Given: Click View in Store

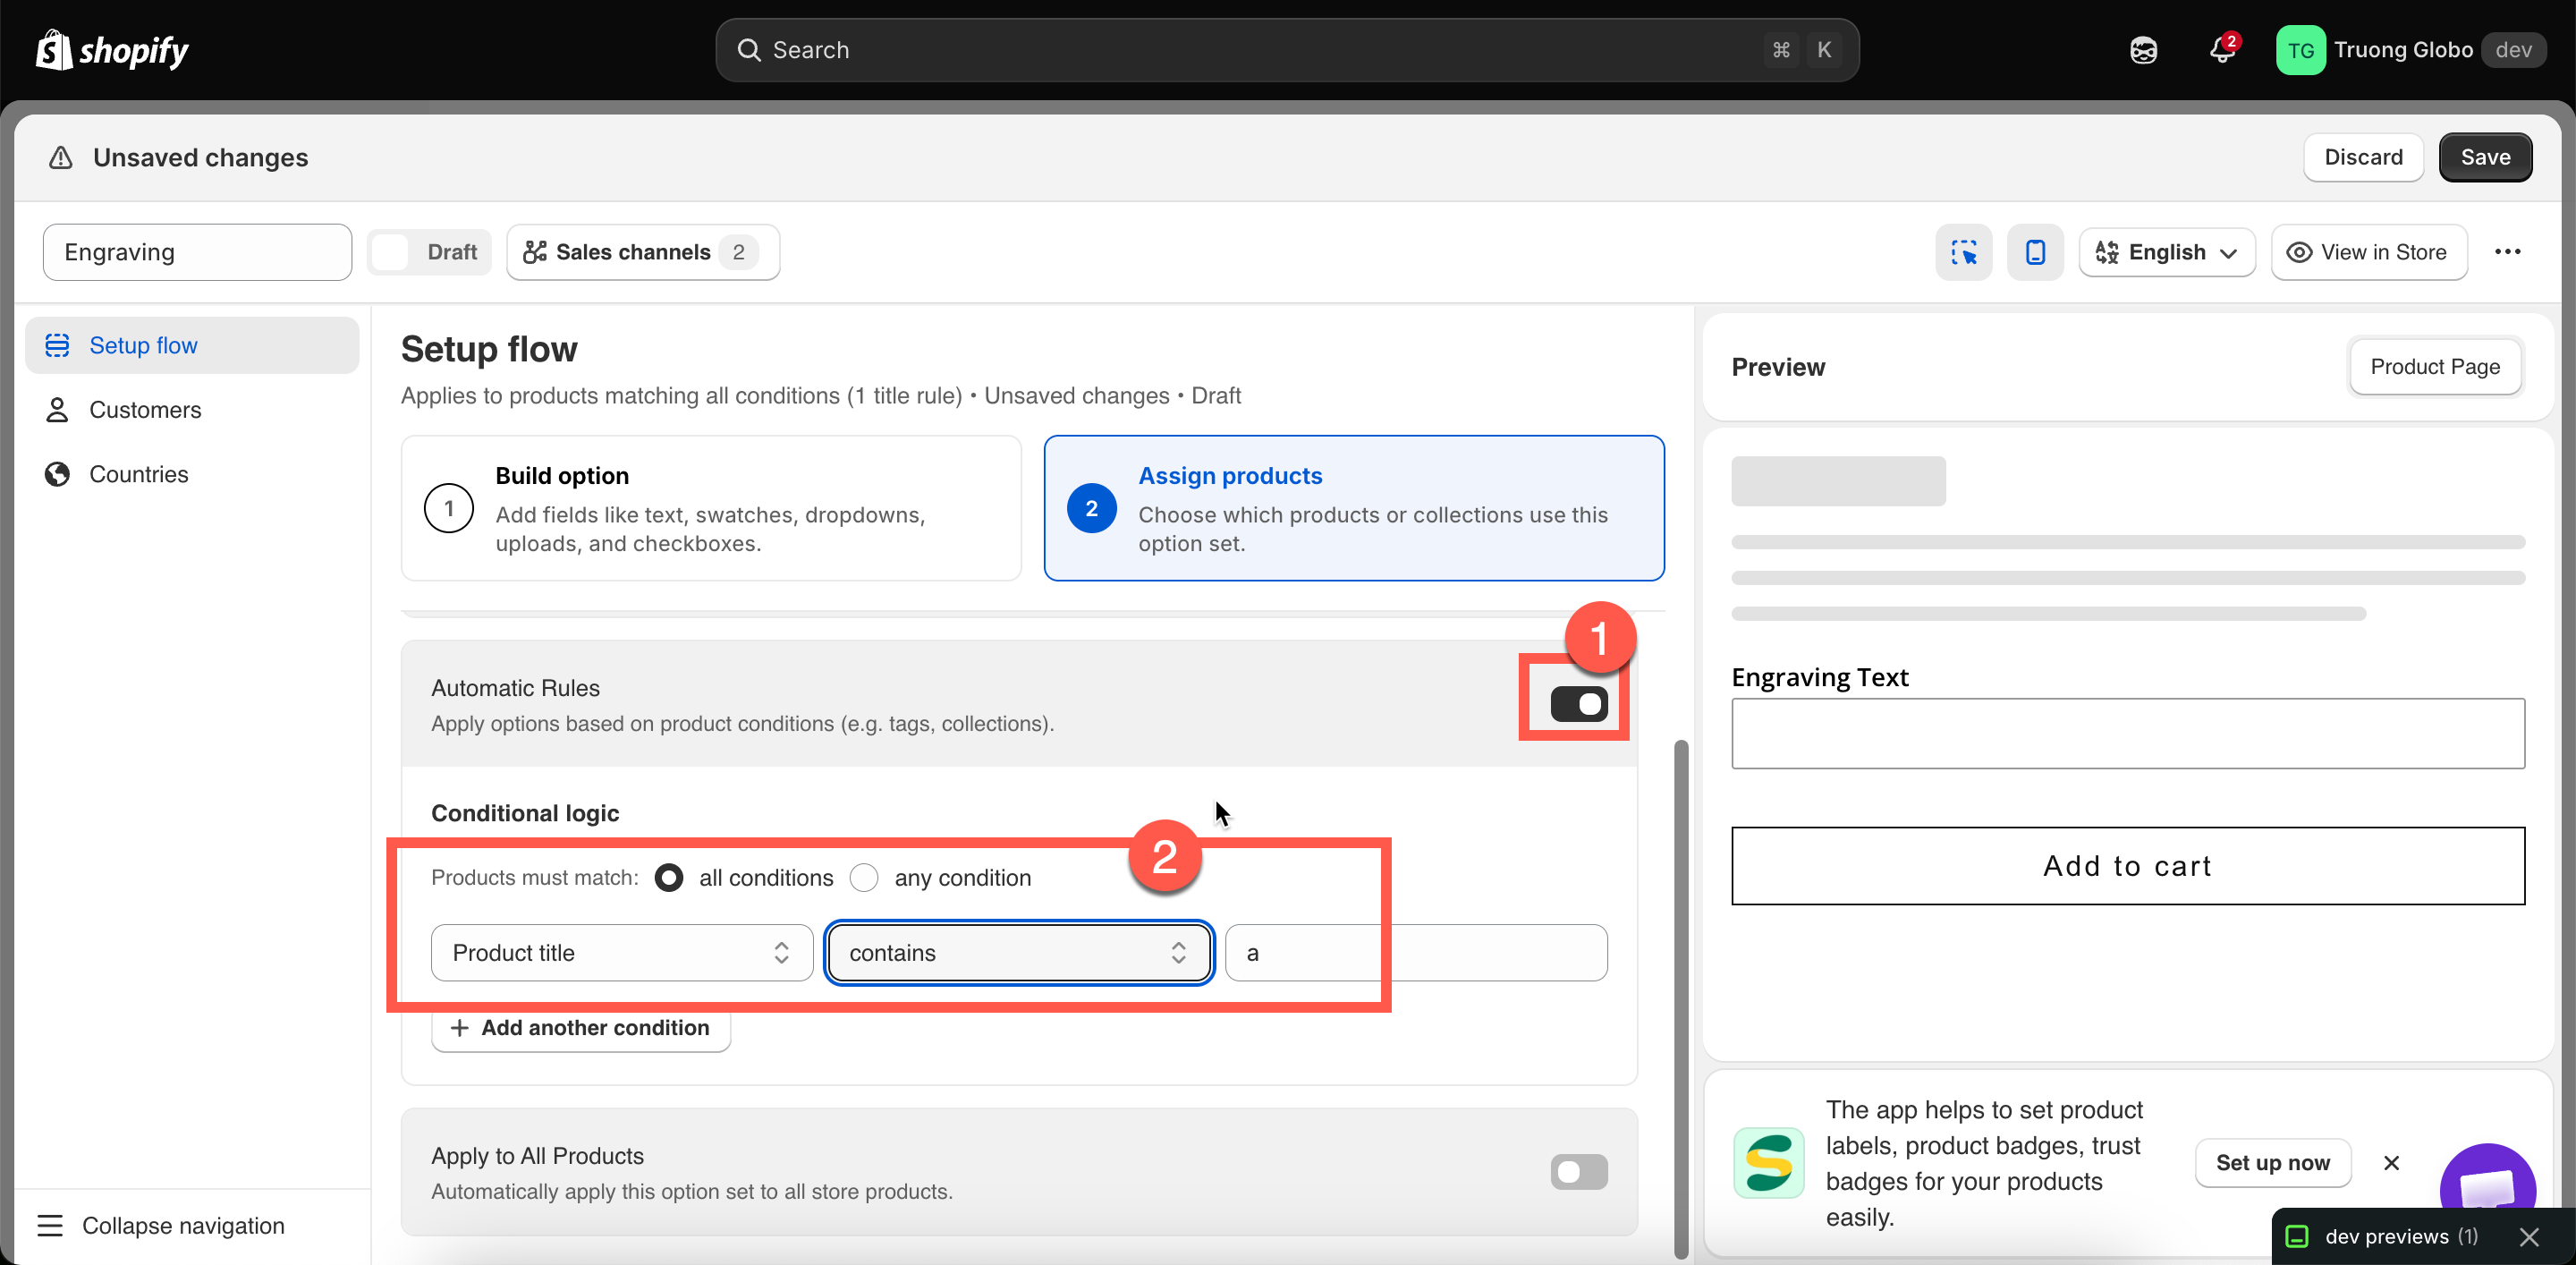Looking at the screenshot, I should coord(2369,252).
